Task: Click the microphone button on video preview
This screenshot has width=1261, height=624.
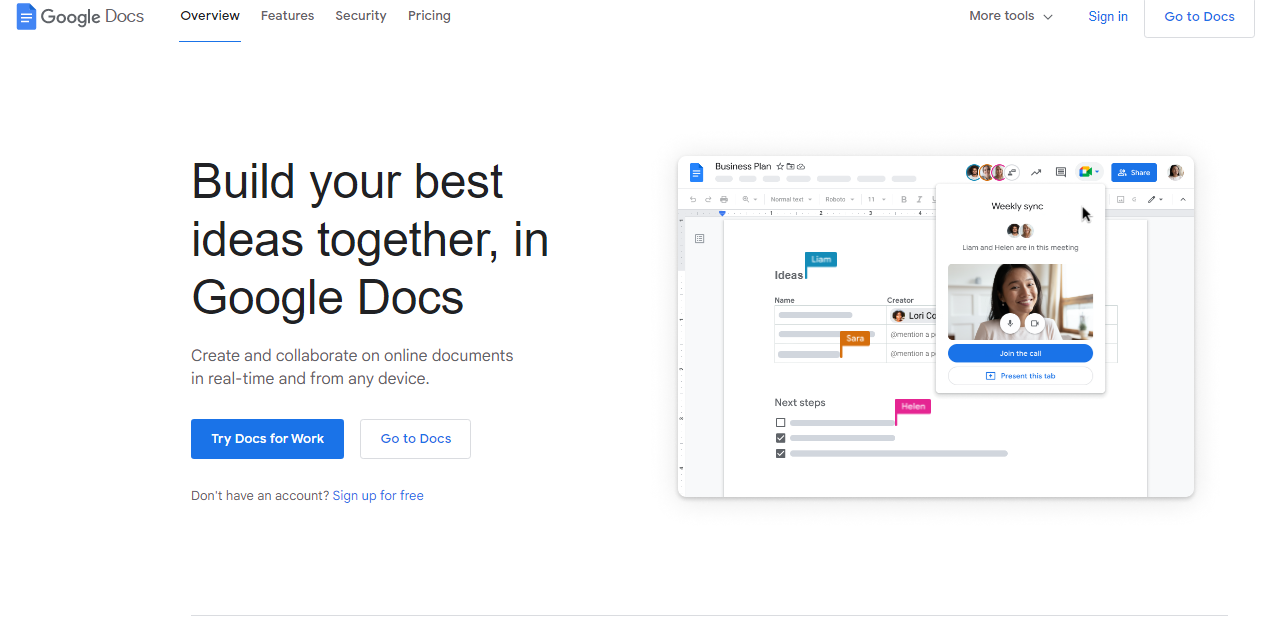Action: (1010, 323)
